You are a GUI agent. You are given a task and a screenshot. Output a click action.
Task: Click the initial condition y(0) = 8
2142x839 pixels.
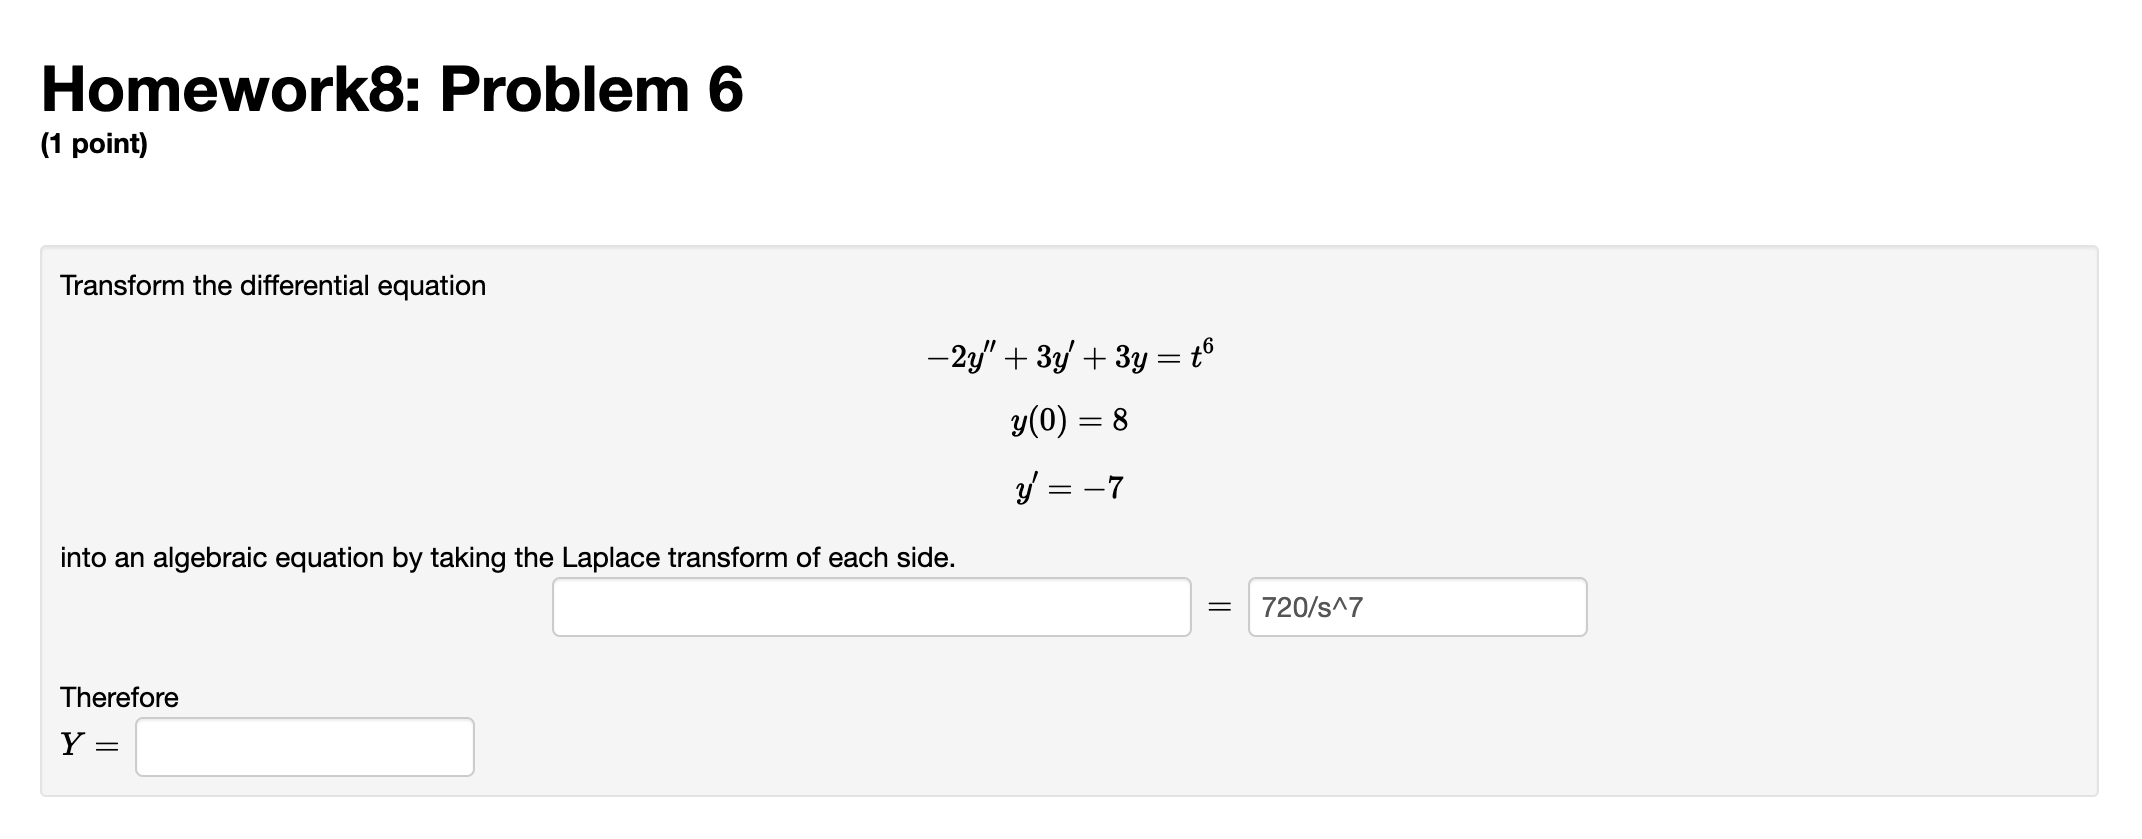click(1068, 421)
